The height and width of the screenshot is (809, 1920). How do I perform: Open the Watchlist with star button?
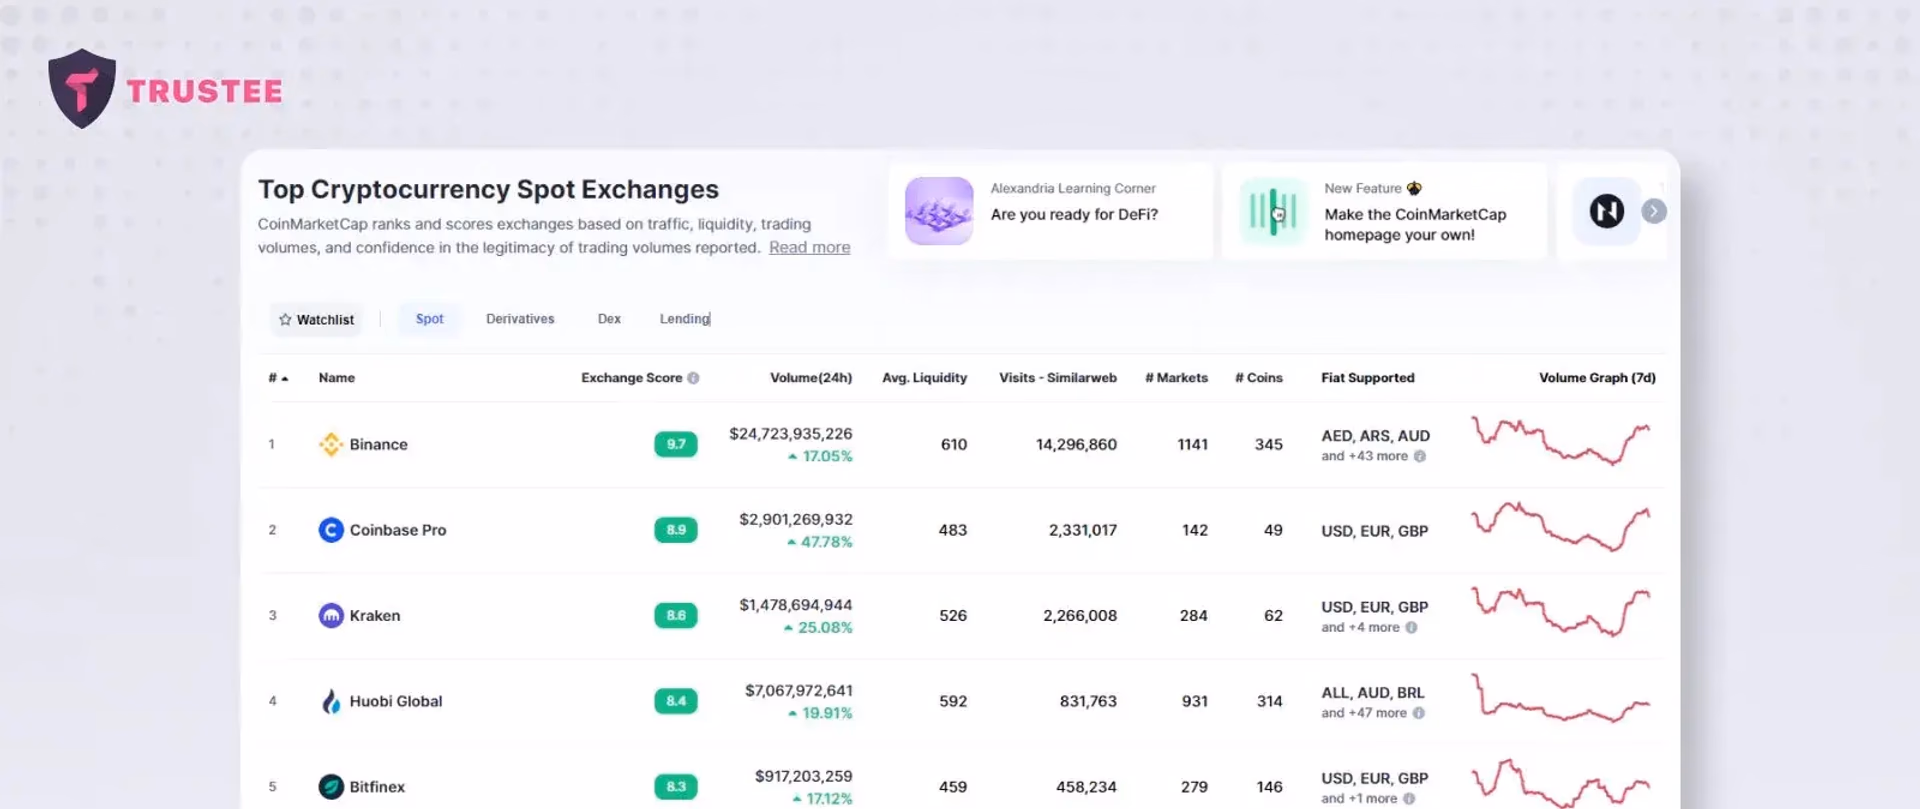(x=316, y=319)
